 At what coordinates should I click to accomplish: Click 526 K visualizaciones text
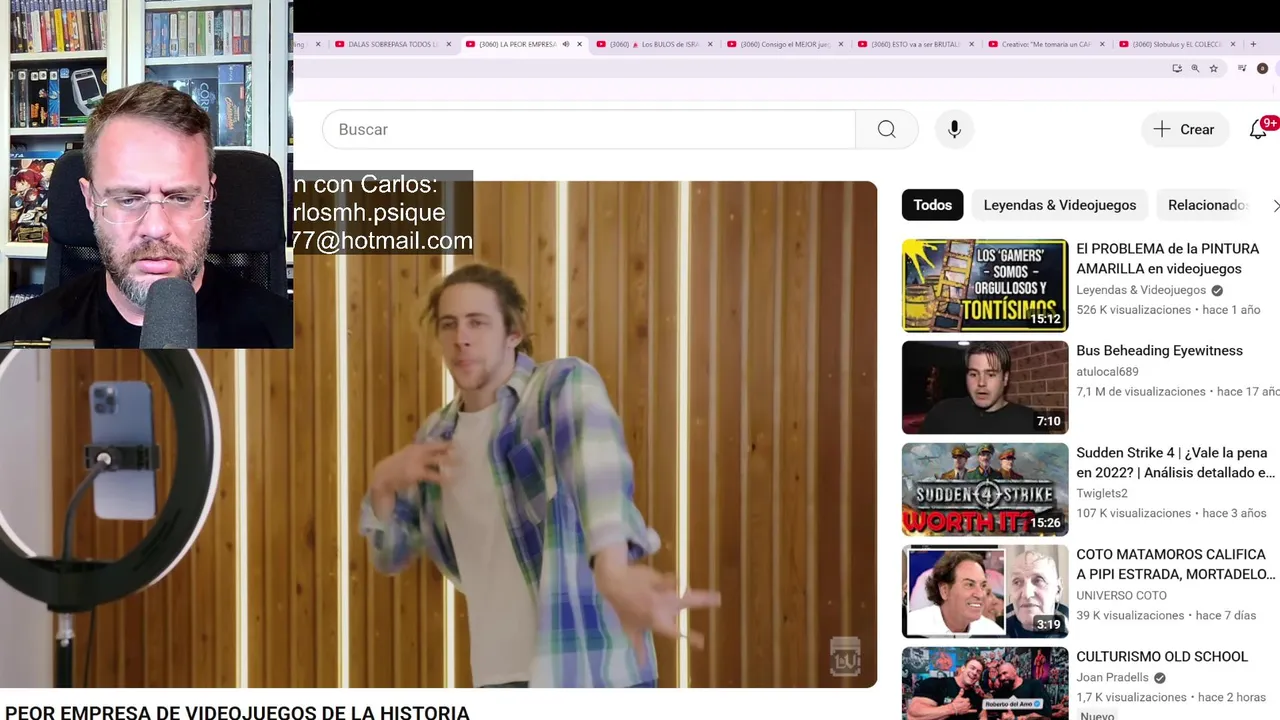1134,310
